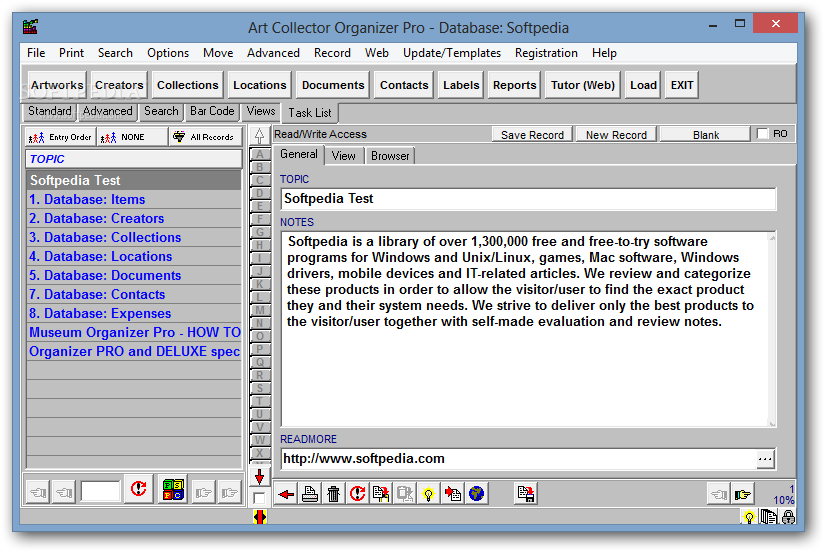Select the Standard tab
This screenshot has width=825, height=552.
coord(49,111)
